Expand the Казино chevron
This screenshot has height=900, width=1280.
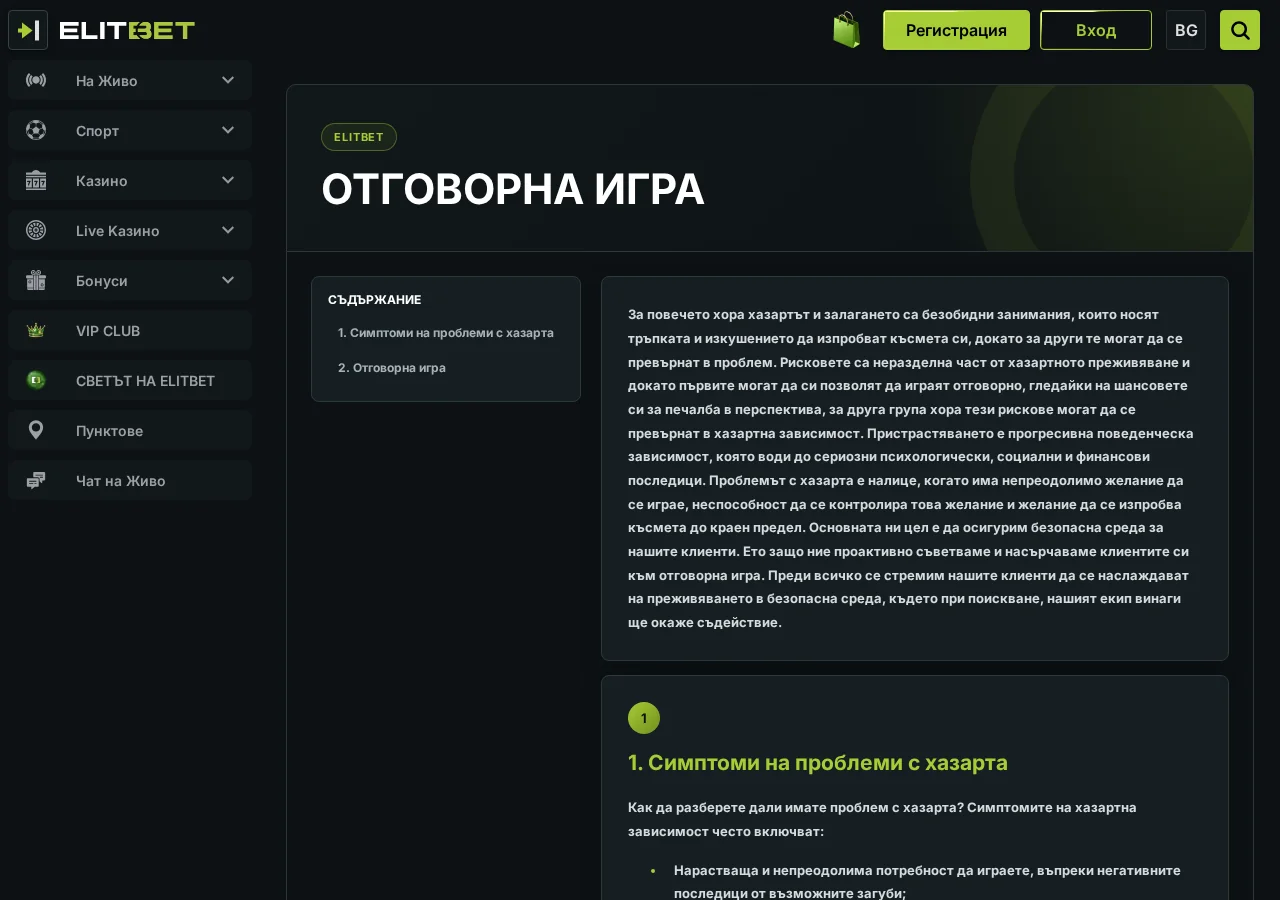tap(228, 180)
